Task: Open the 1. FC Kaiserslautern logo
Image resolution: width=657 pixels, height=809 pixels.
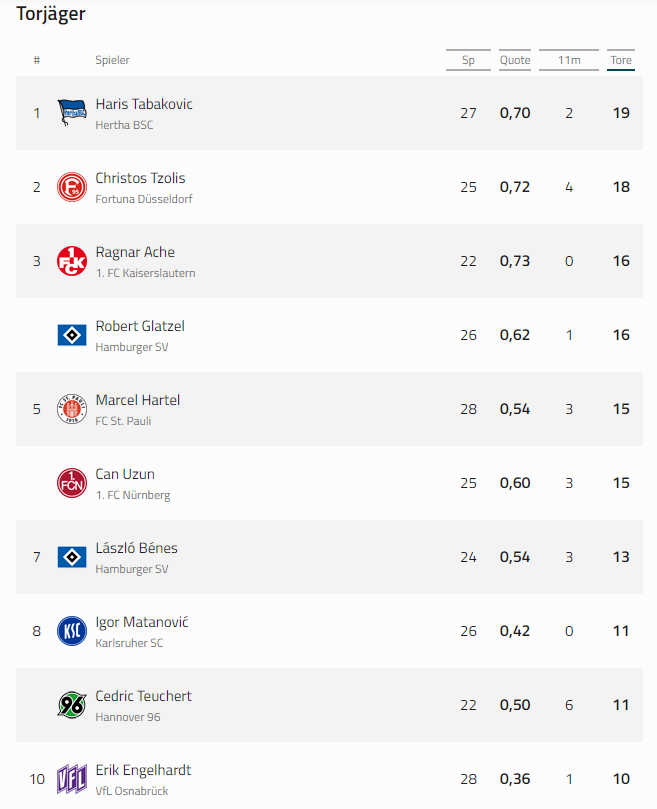Action: coord(72,261)
